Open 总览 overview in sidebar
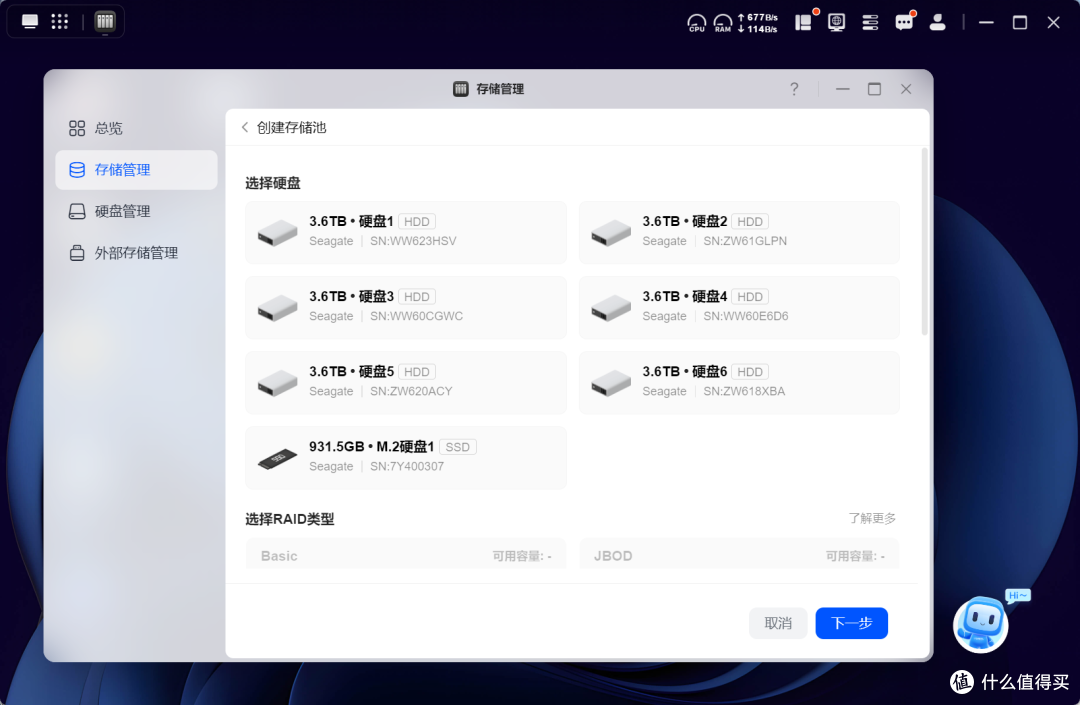 (136, 128)
